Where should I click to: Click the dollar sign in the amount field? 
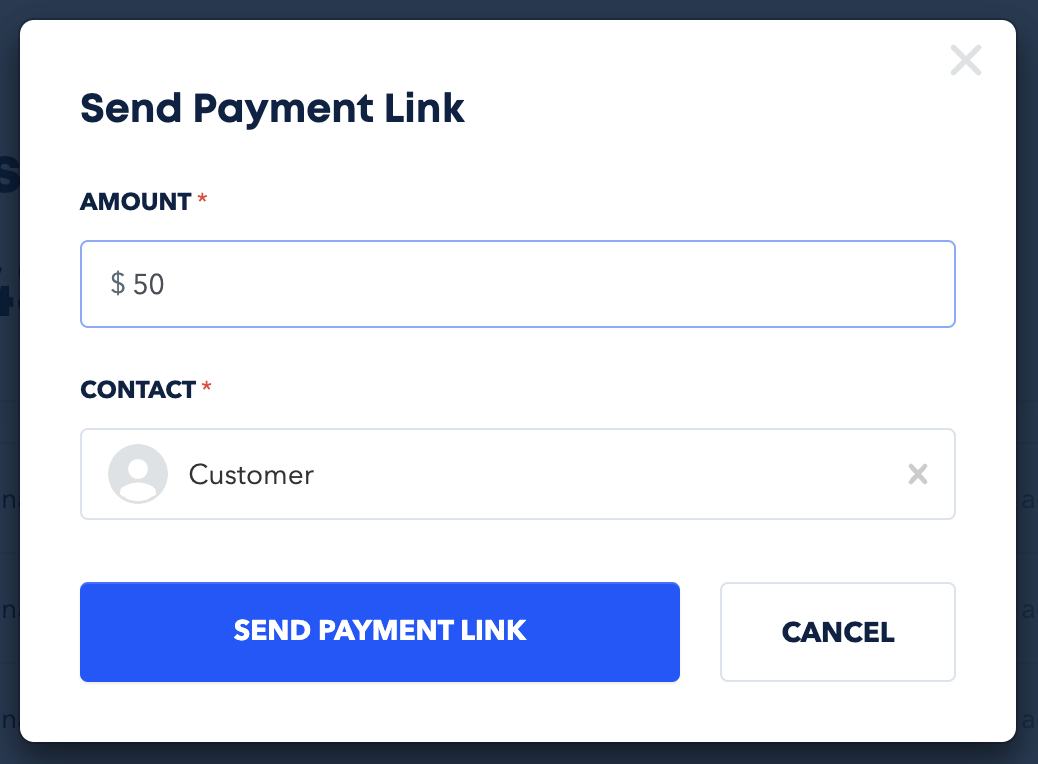pyautogui.click(x=118, y=284)
